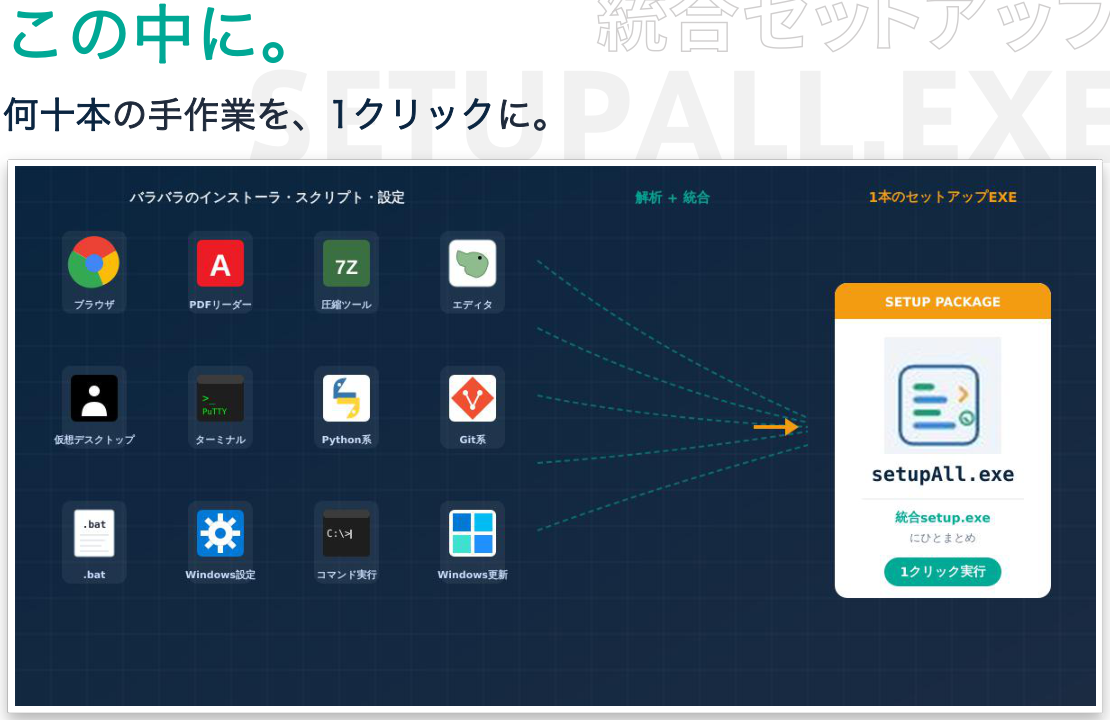Select the 仮想デスクトップ icon

[x=94, y=398]
